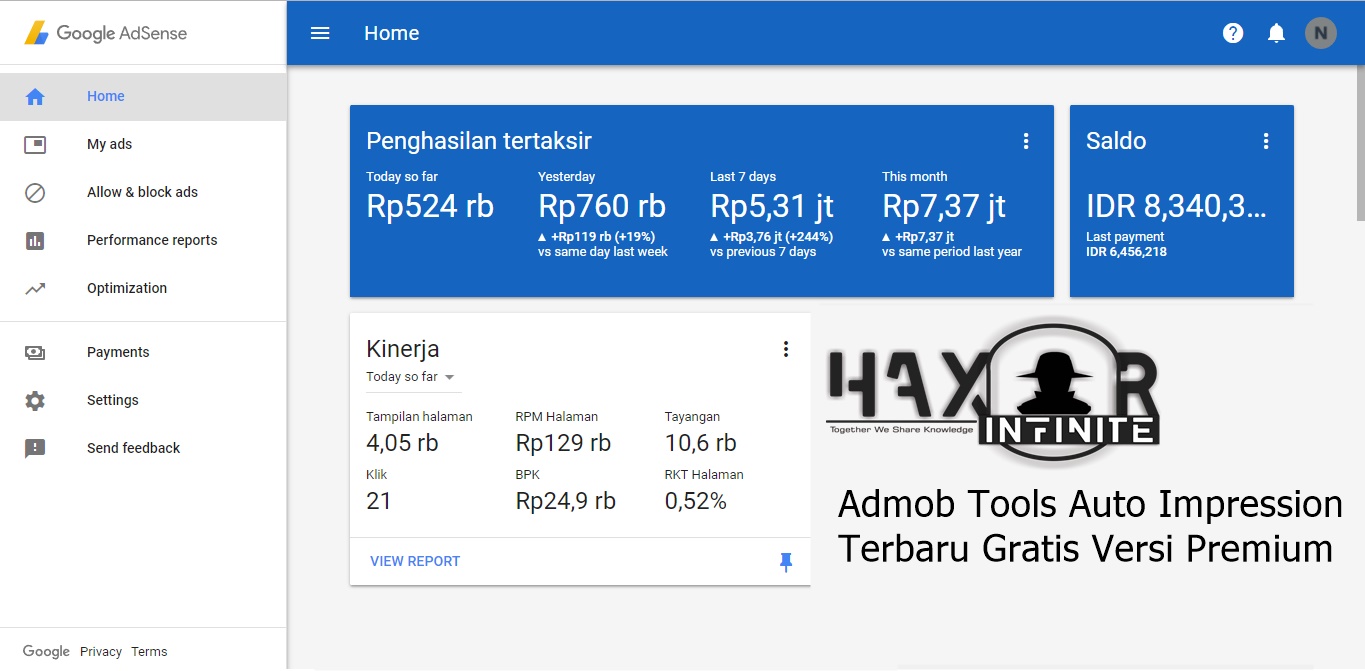Click the Settings gear icon
This screenshot has width=1365, height=671.
tap(35, 401)
